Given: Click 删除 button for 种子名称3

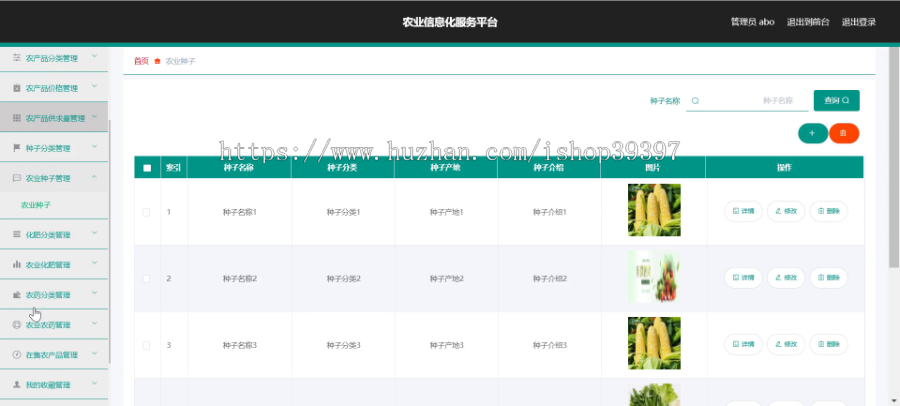Looking at the screenshot, I should 828,345.
